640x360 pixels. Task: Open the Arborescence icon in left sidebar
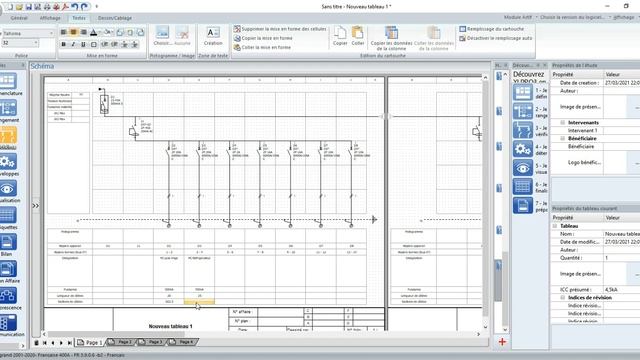point(8,296)
